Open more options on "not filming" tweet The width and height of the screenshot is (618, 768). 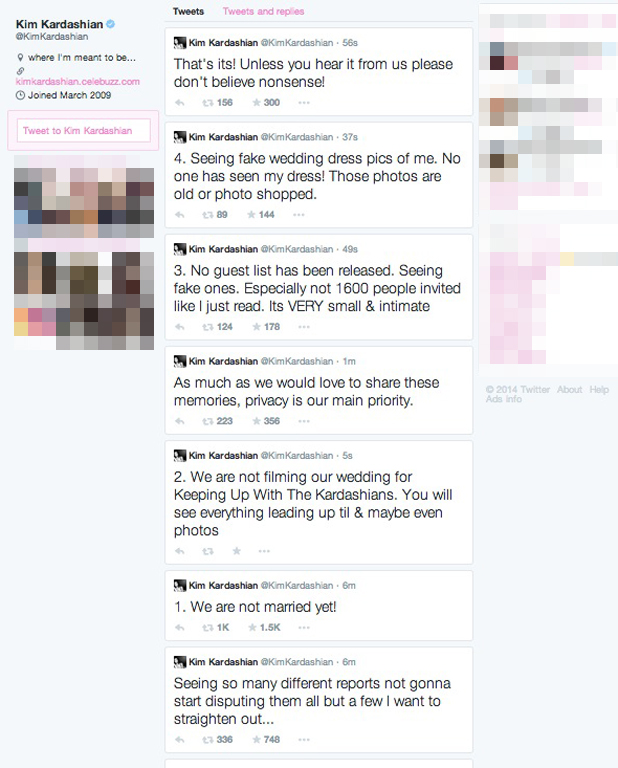click(264, 552)
